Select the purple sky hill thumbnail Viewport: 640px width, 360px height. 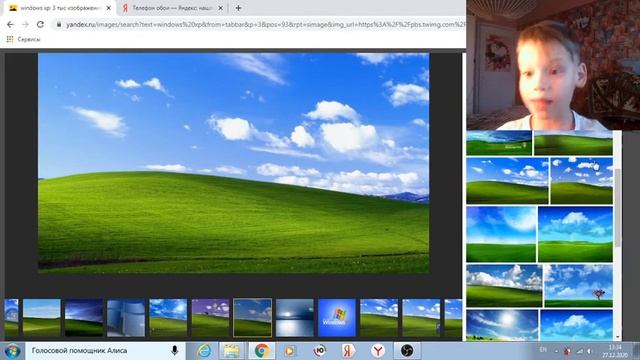tap(211, 318)
